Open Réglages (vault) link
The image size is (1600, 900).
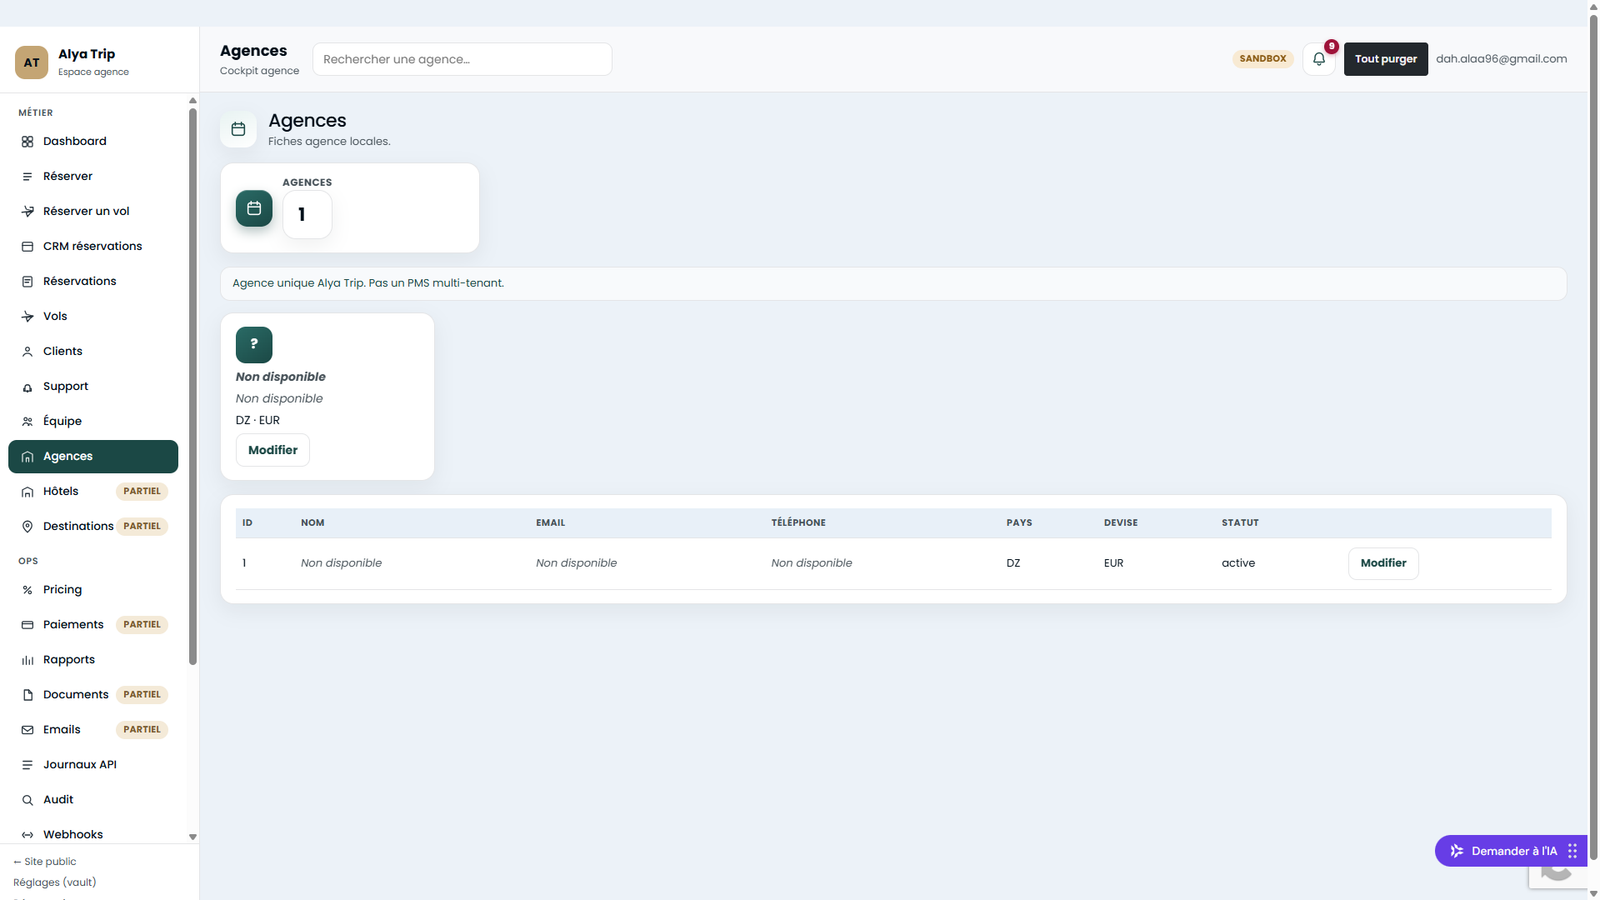coord(55,882)
